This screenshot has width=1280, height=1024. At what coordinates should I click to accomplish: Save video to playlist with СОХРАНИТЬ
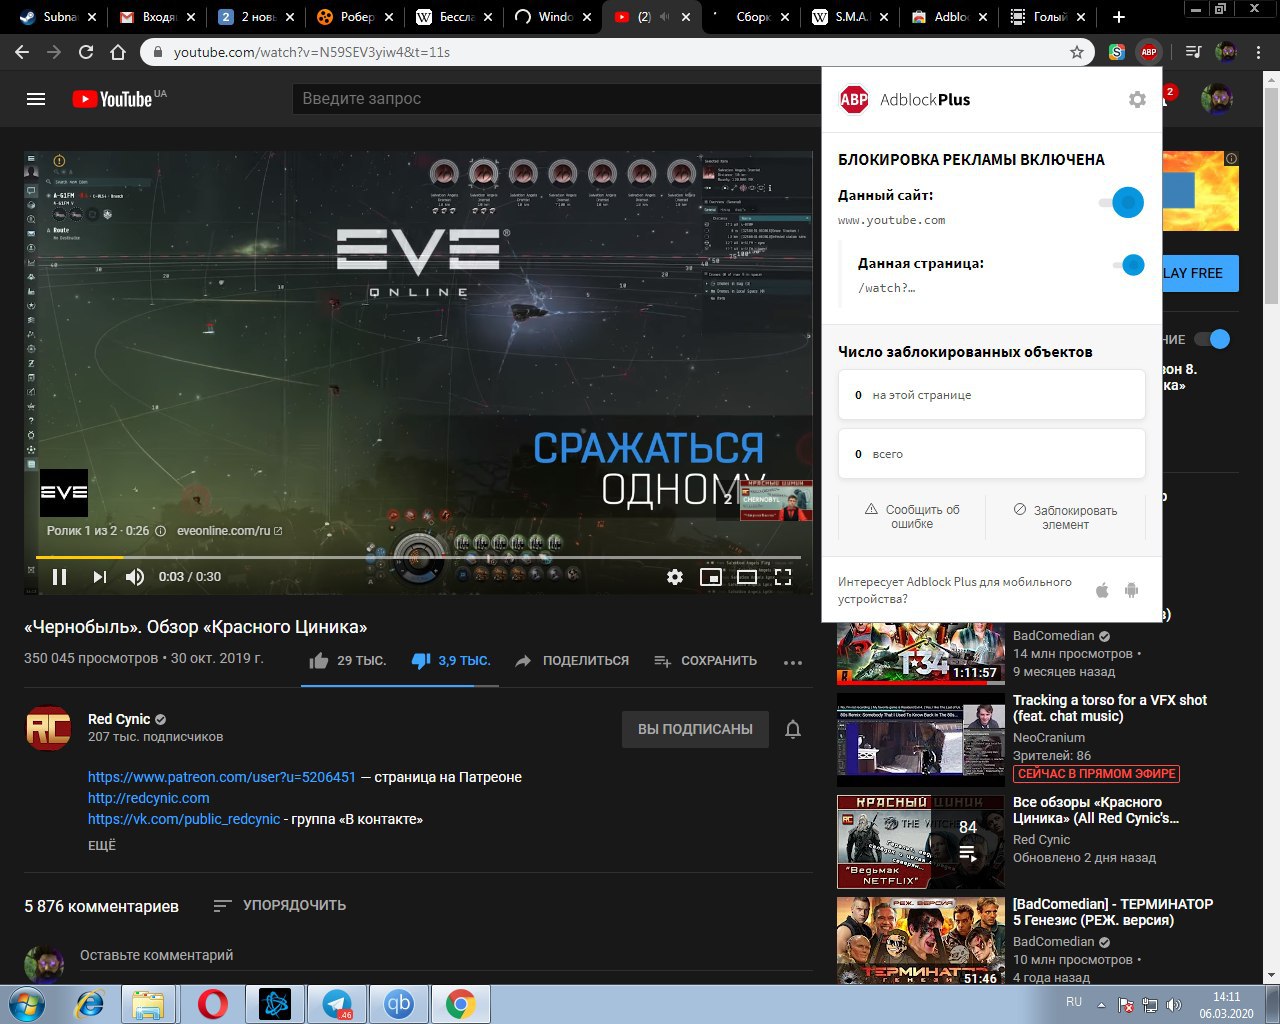coord(705,661)
